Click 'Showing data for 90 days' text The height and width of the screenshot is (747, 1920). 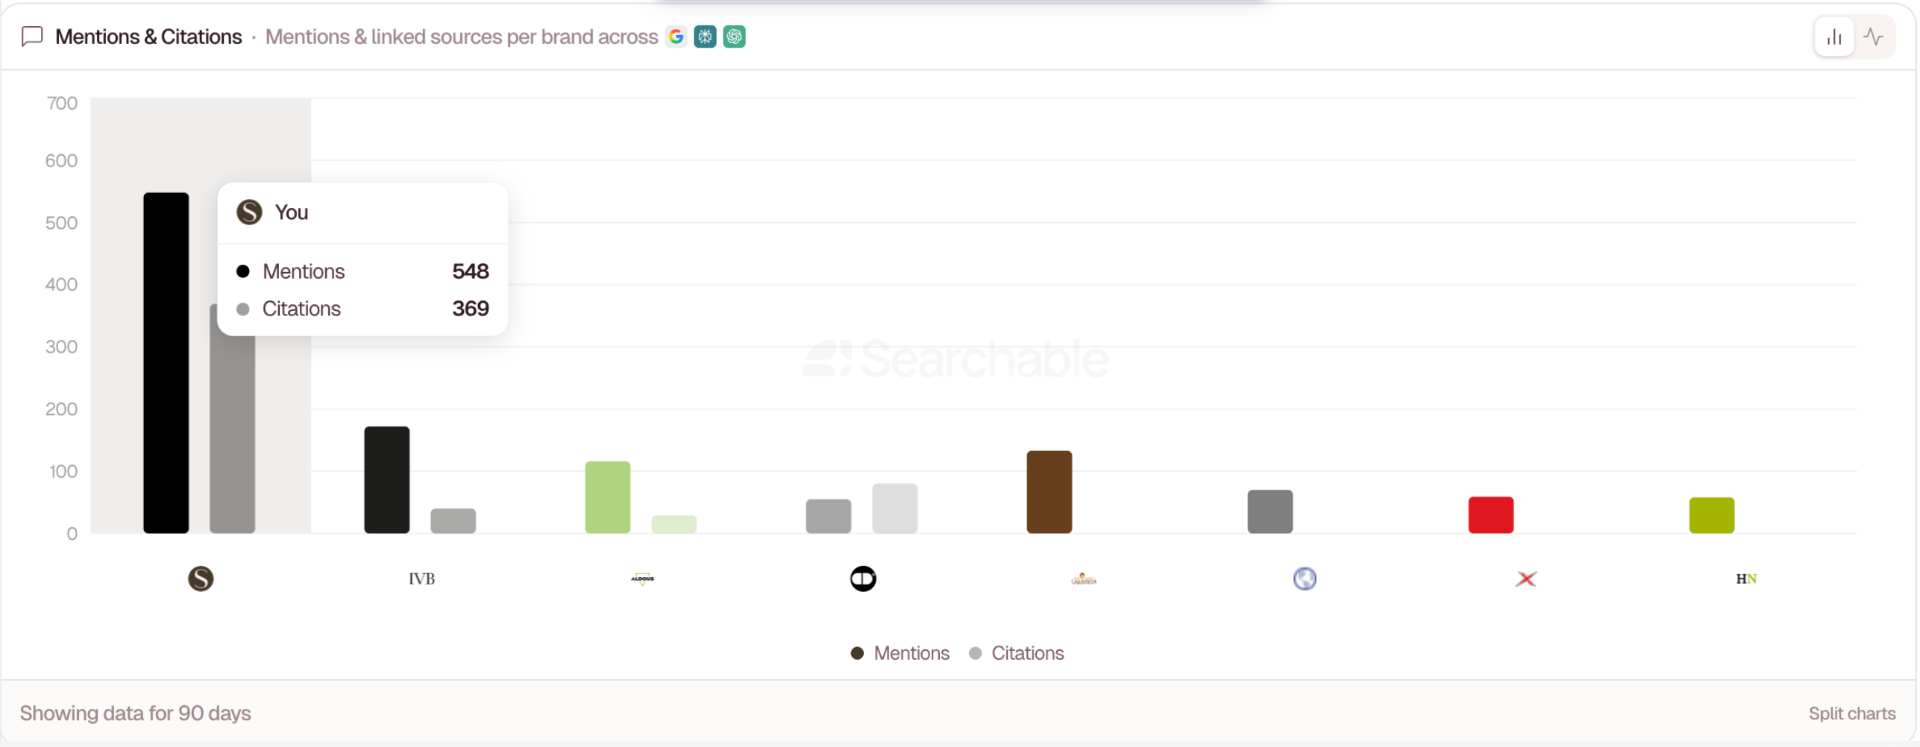(135, 713)
